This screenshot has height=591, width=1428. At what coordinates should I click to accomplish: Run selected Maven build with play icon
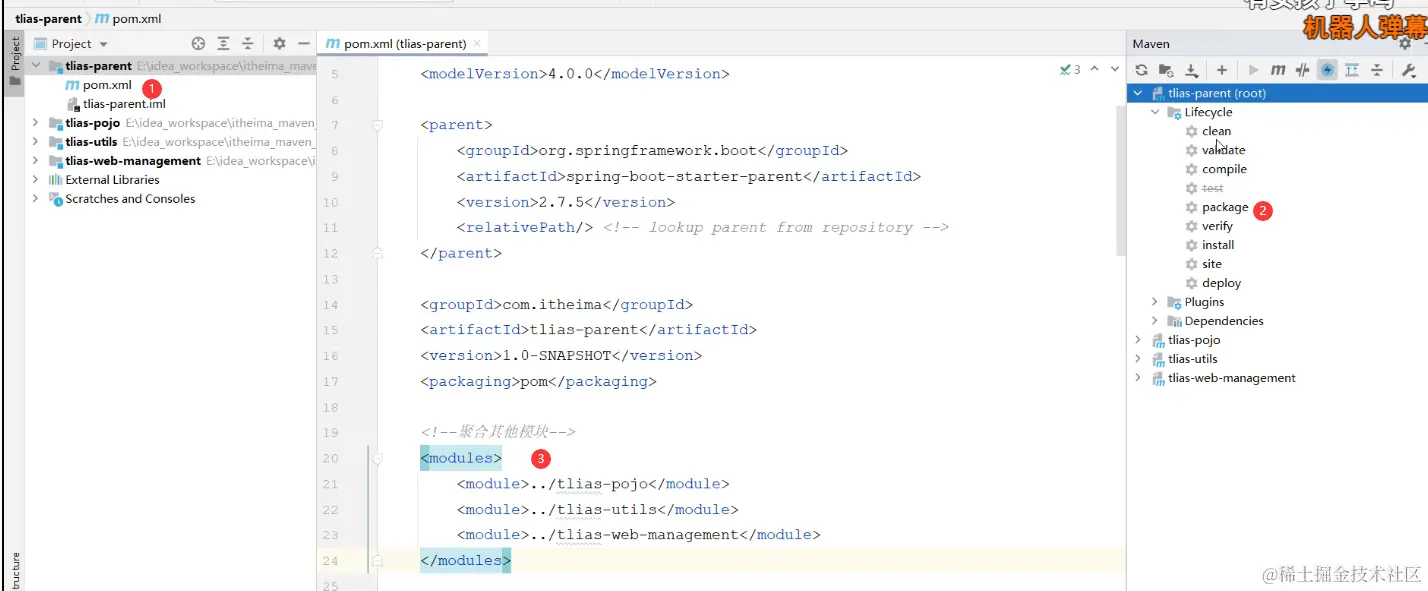[x=1253, y=70]
